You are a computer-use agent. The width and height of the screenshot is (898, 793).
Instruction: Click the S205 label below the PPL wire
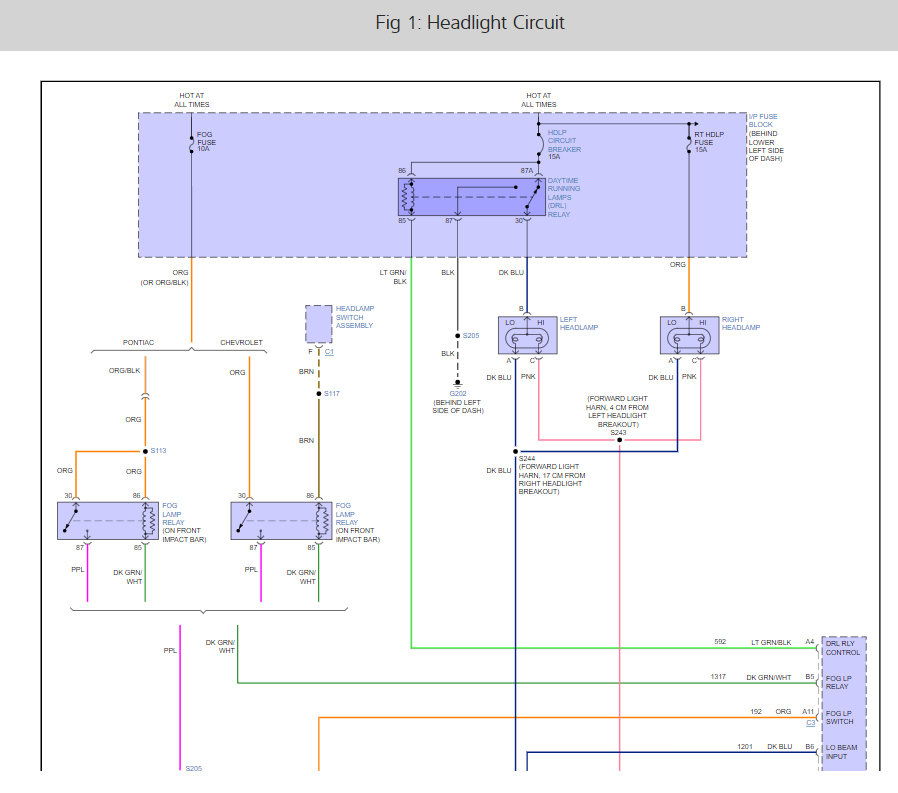[x=194, y=768]
